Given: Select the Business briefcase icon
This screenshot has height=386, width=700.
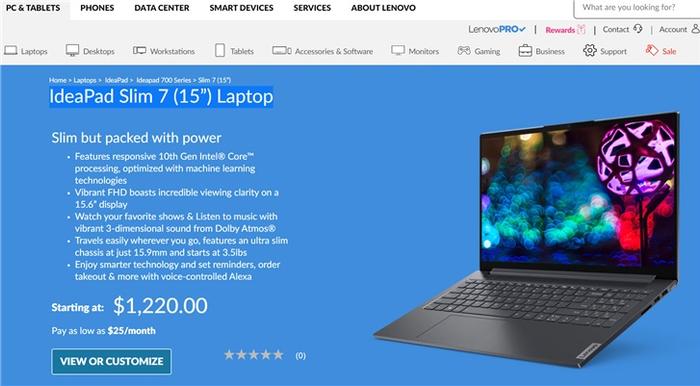Looking at the screenshot, I should click(x=525, y=50).
